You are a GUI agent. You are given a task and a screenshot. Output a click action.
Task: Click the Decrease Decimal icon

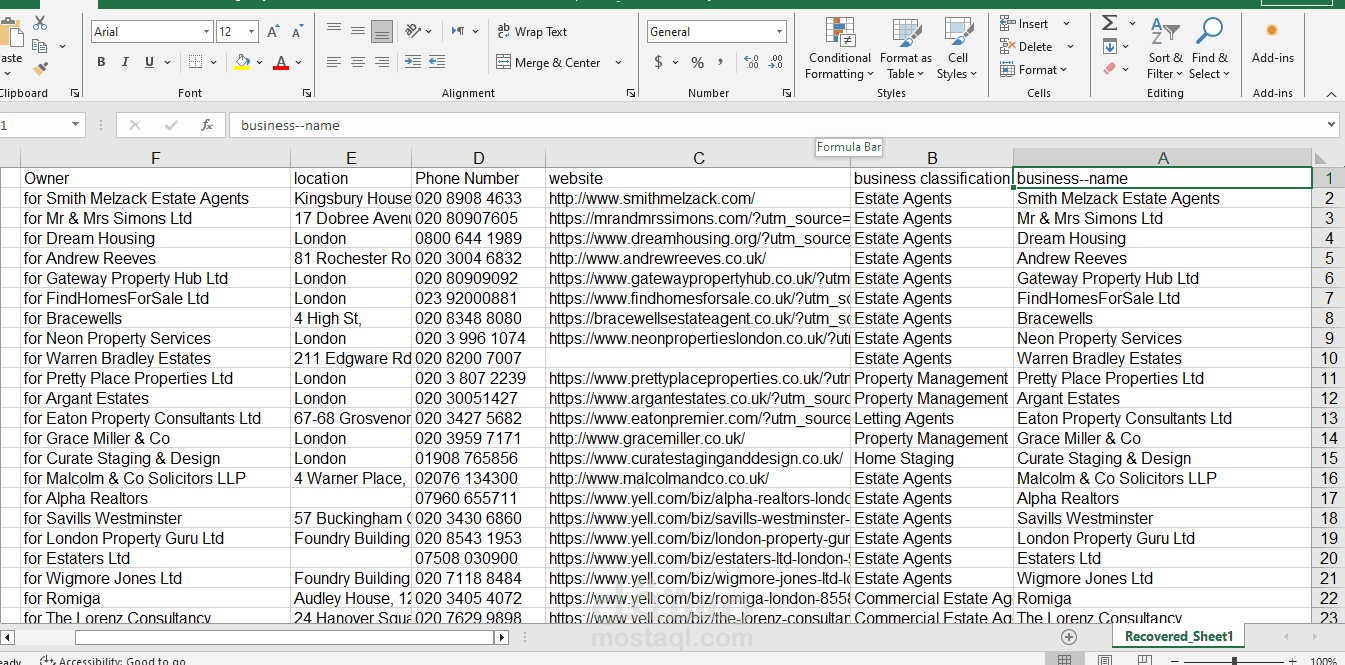pos(776,62)
